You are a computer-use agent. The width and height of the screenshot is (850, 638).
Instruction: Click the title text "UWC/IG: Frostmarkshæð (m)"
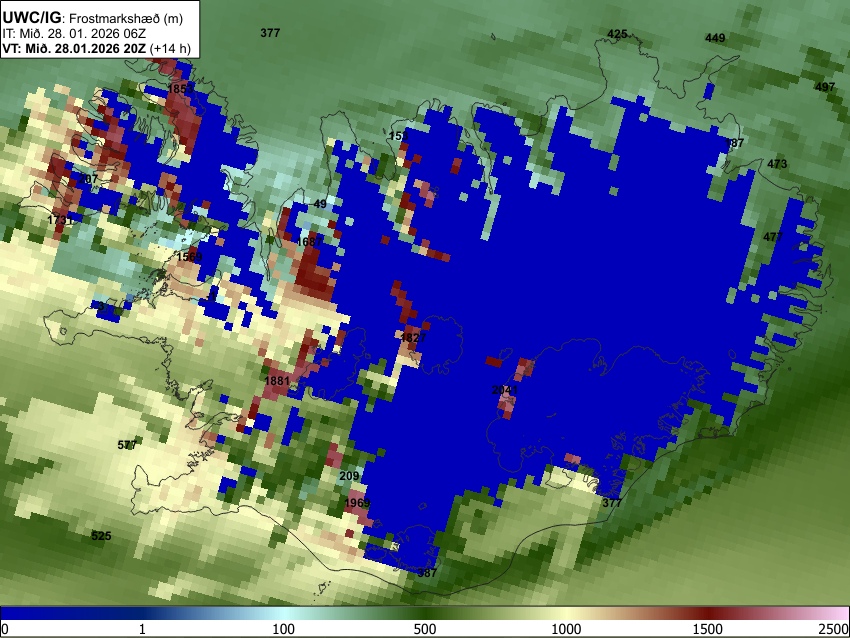coord(93,17)
